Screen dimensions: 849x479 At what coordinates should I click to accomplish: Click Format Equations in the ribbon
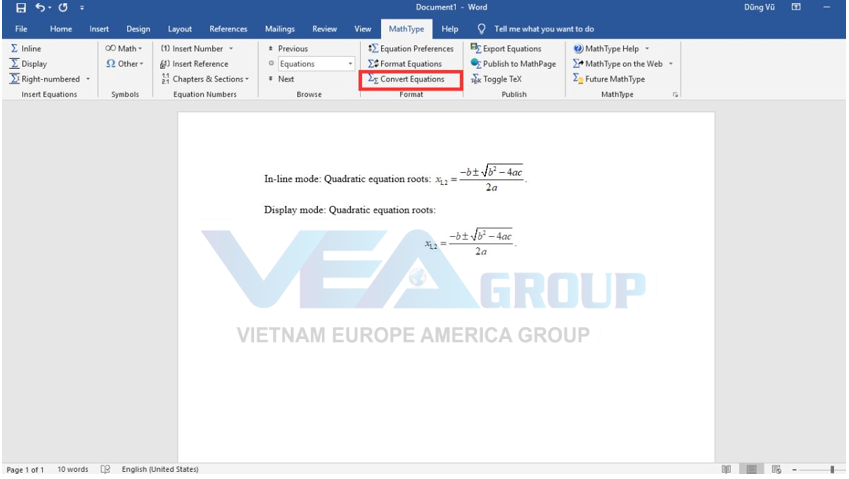point(410,64)
